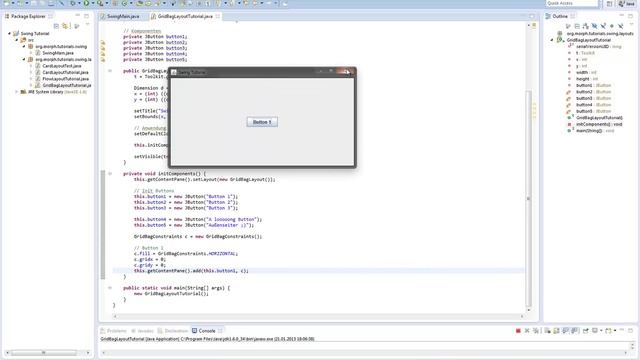640x360 pixels.
Task: Select the GridBagLayoutTutorial.java editor tab
Action: [185, 16]
